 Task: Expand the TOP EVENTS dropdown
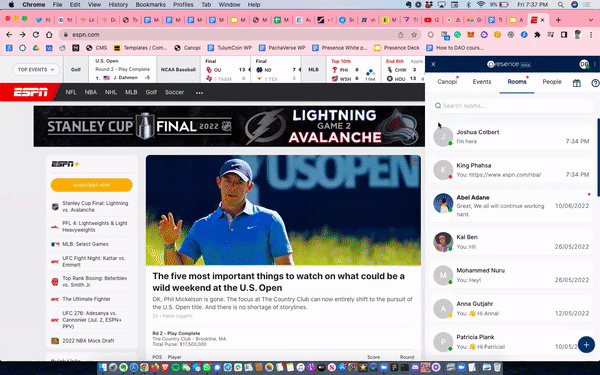click(x=36, y=70)
